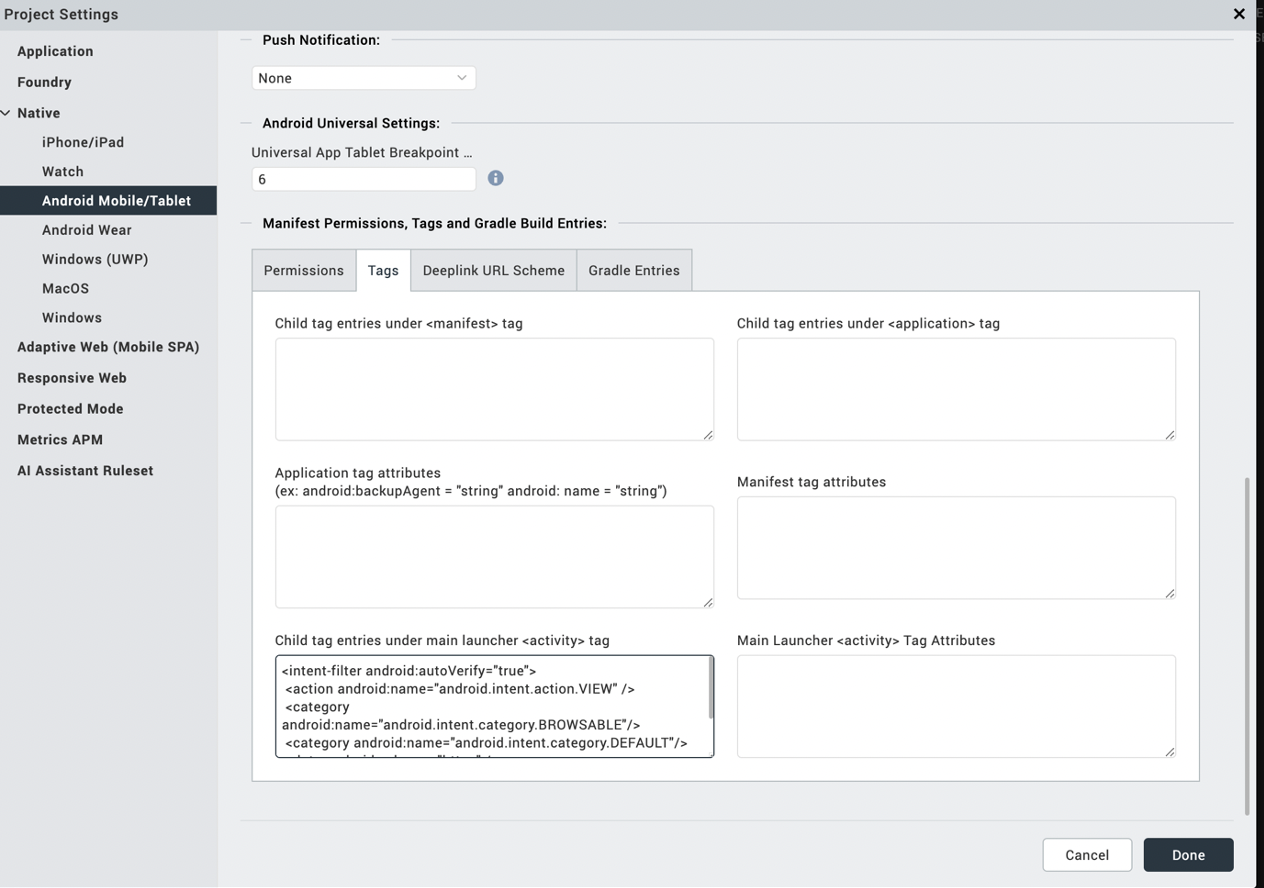Click the Application tag attributes text area
This screenshot has width=1264, height=888.
click(494, 556)
